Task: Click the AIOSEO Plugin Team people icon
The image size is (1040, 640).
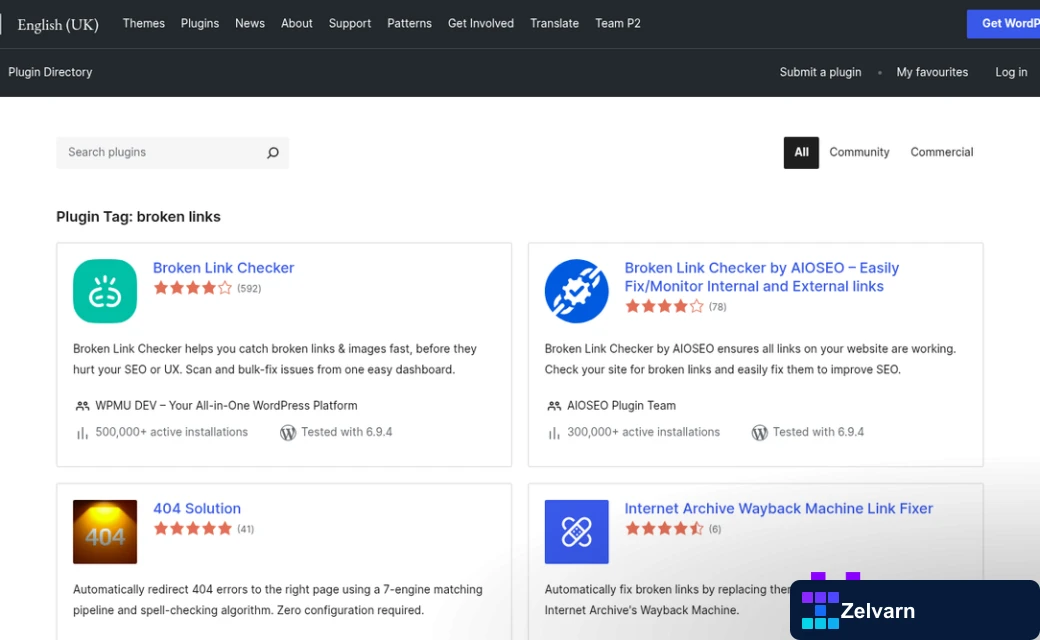Action: 554,406
